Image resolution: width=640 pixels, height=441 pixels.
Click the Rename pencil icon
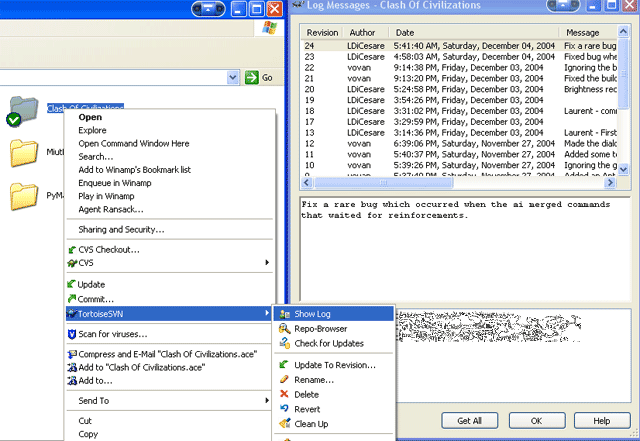click(285, 379)
